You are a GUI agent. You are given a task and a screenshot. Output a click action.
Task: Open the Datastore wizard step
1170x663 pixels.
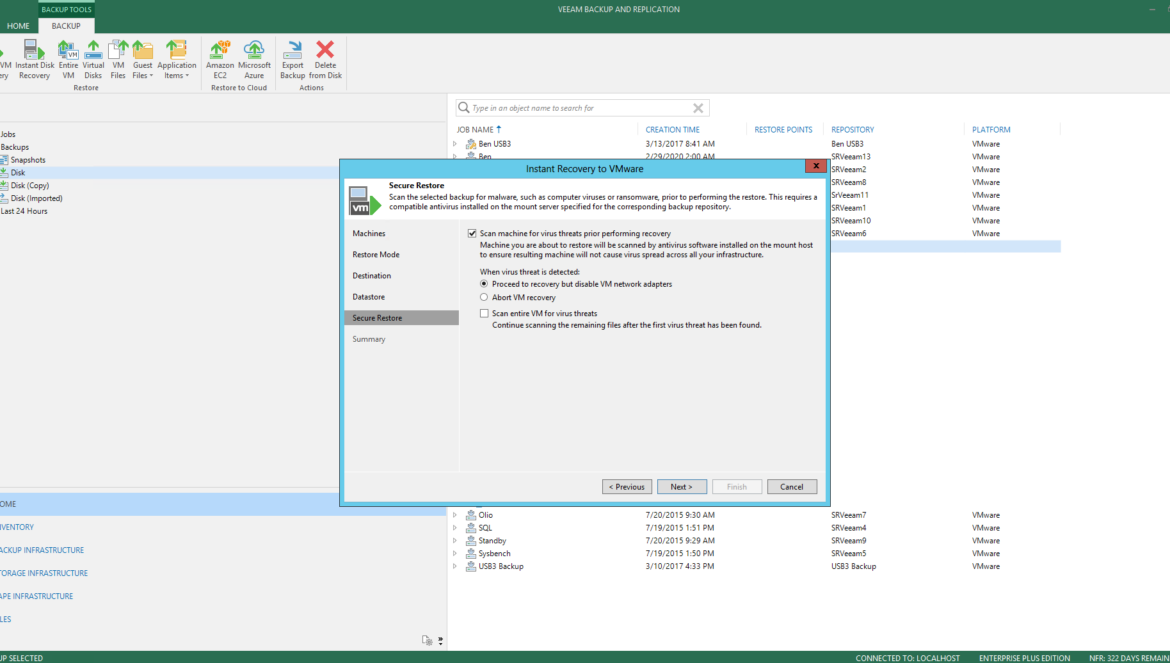click(369, 297)
